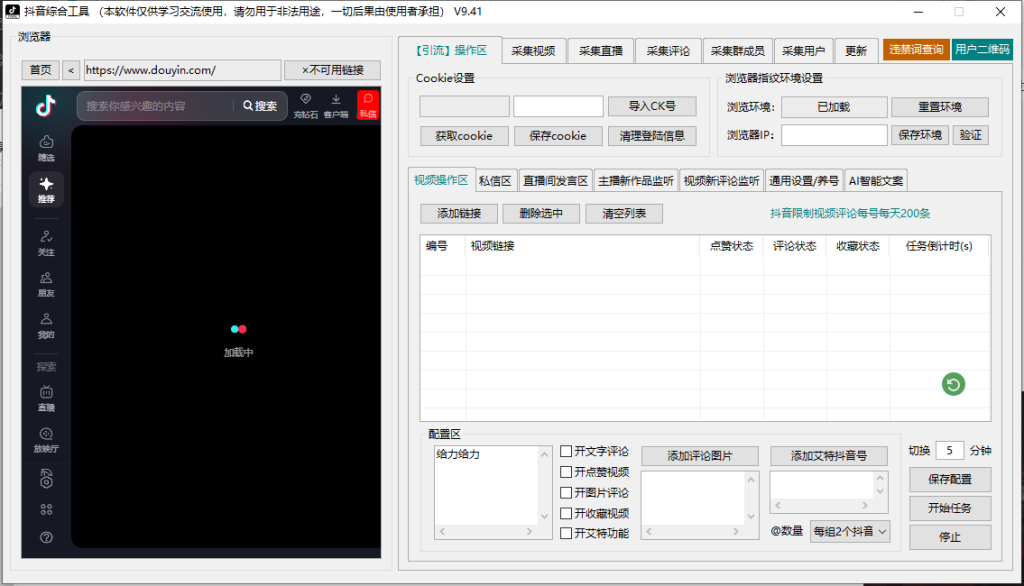Click the 搜索 magnifier in Douyin search bar
Screen dimensions: 1024x586
[251, 107]
